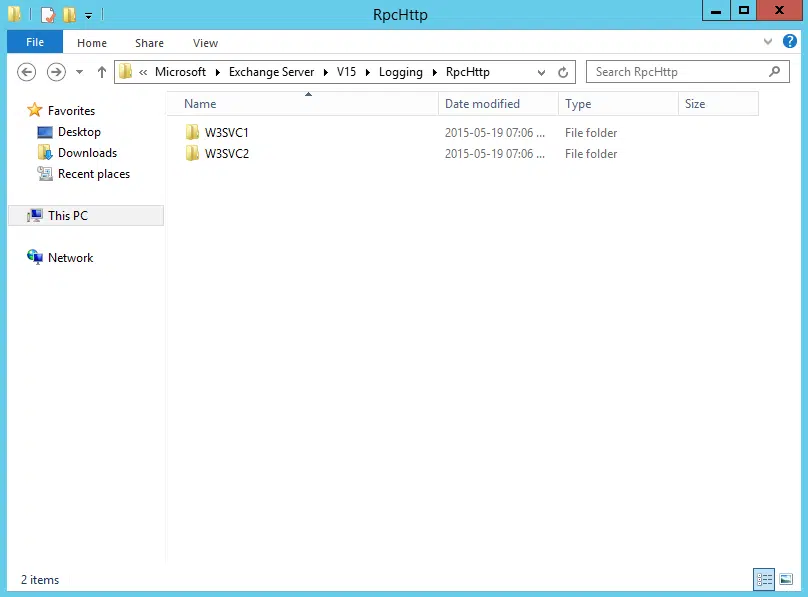Expand the address bar history dropdown

click(x=541, y=73)
